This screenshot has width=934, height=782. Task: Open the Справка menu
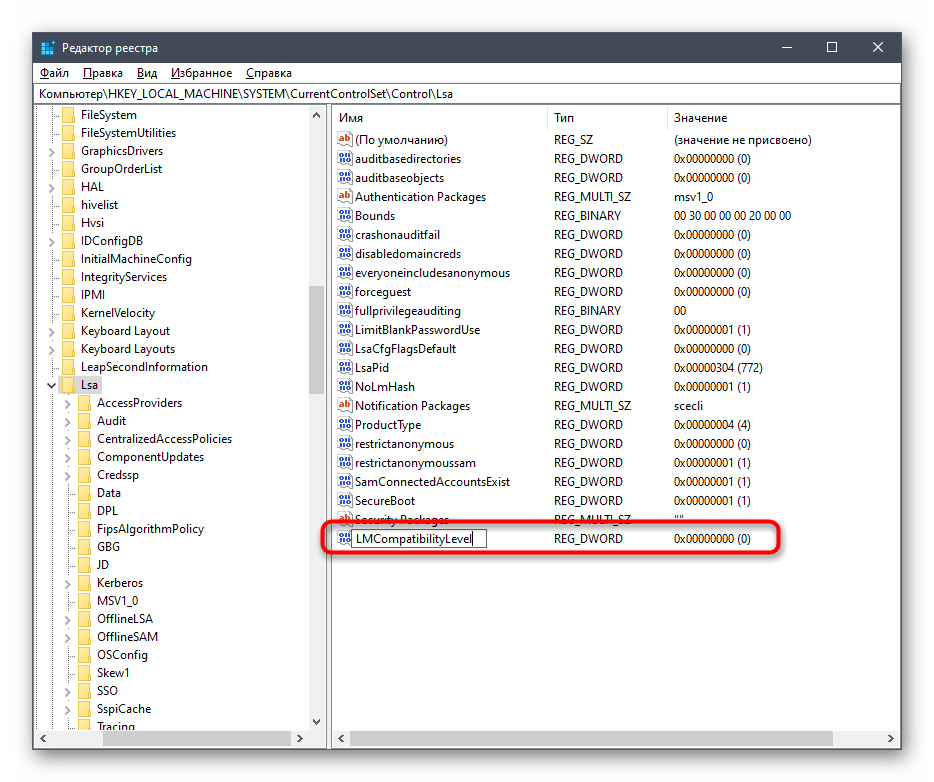(x=268, y=73)
